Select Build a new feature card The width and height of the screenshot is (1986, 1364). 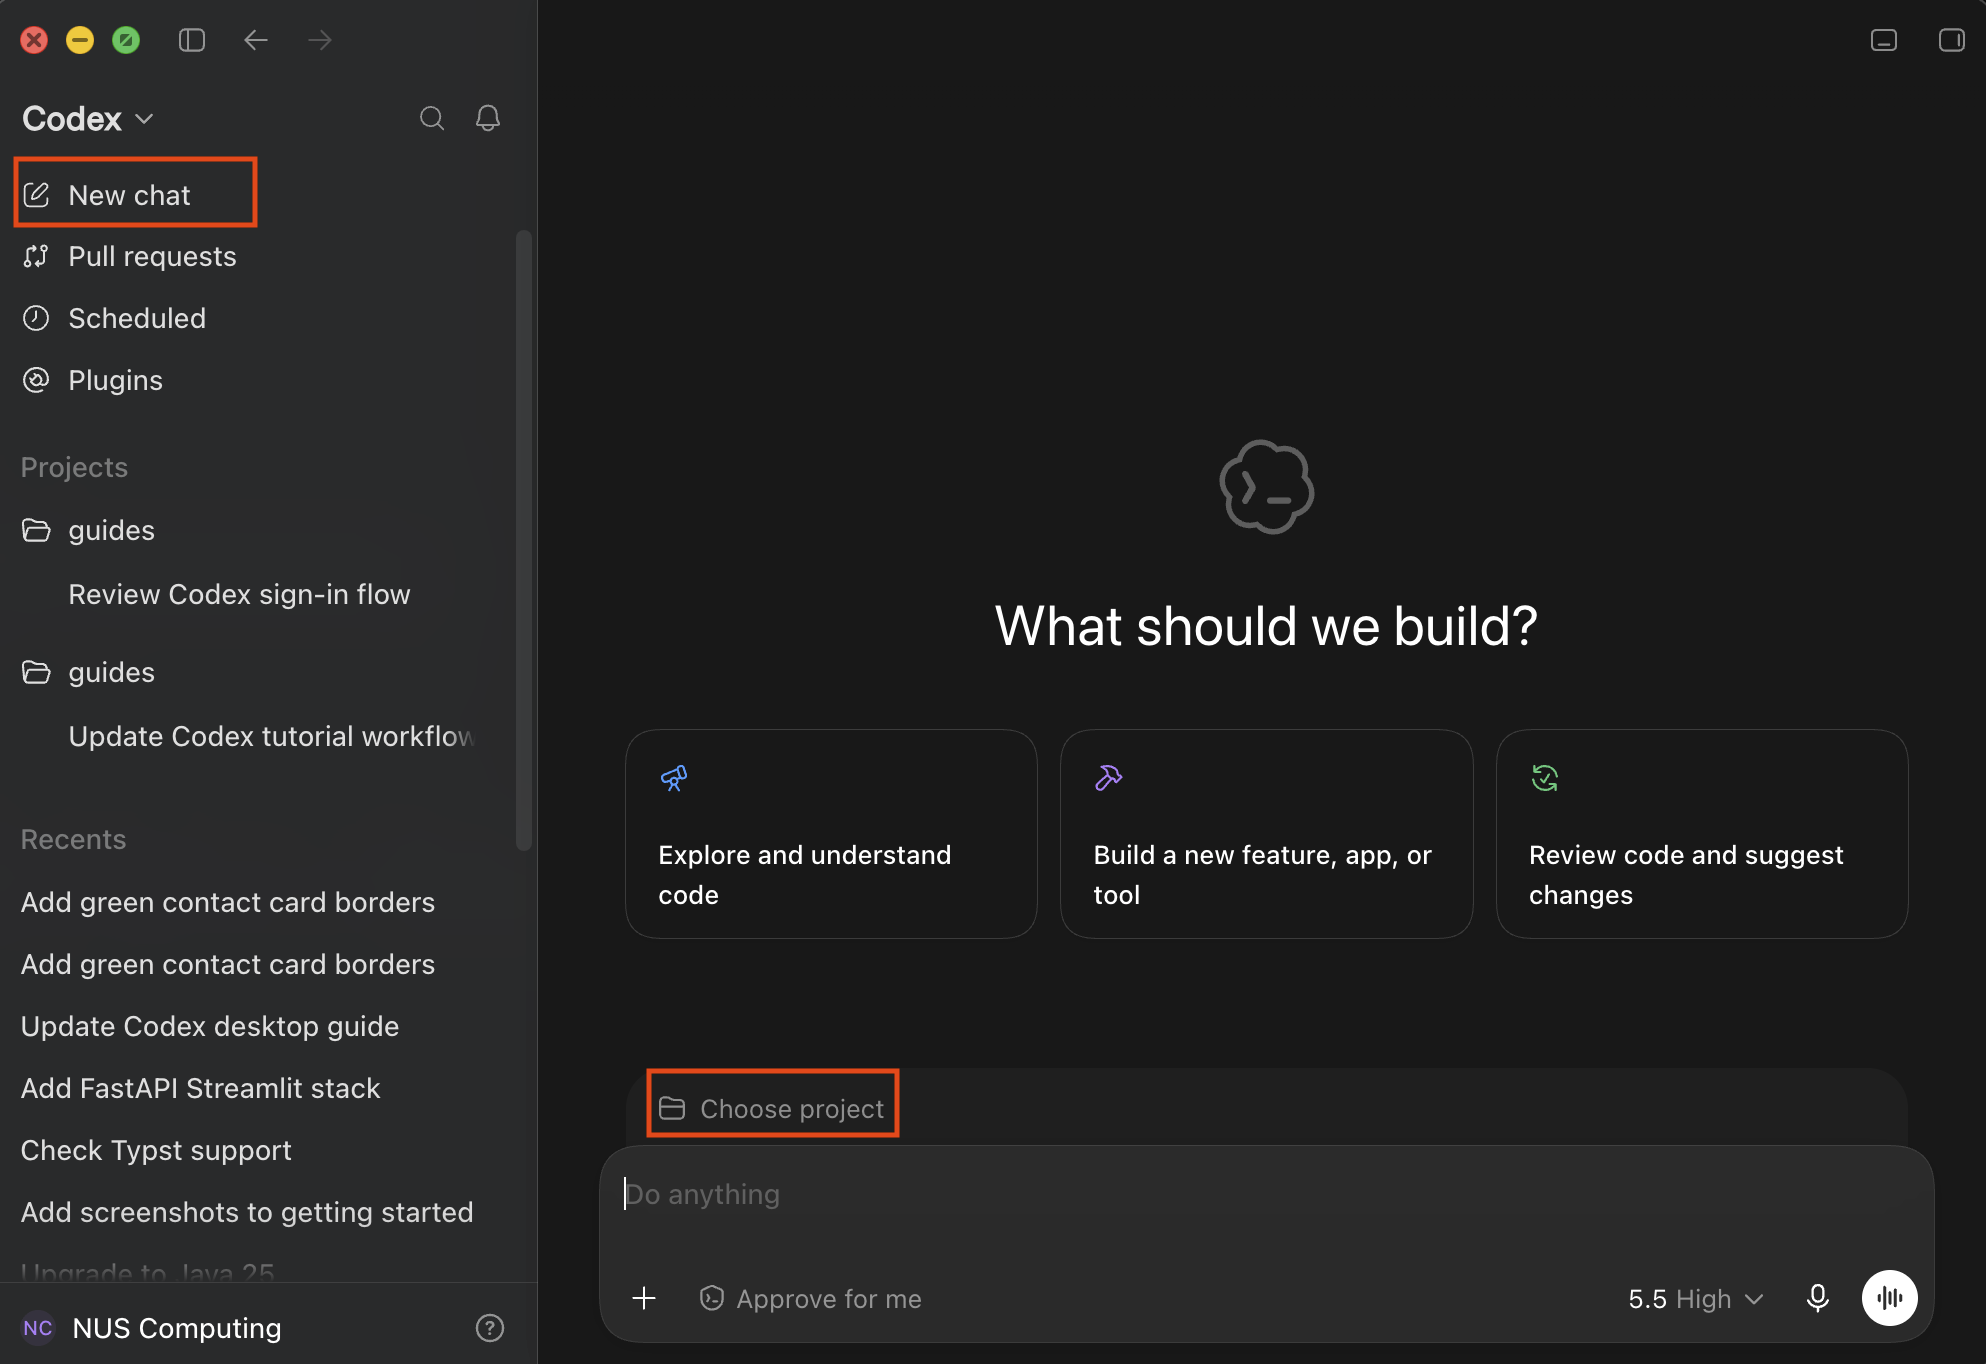pos(1266,834)
